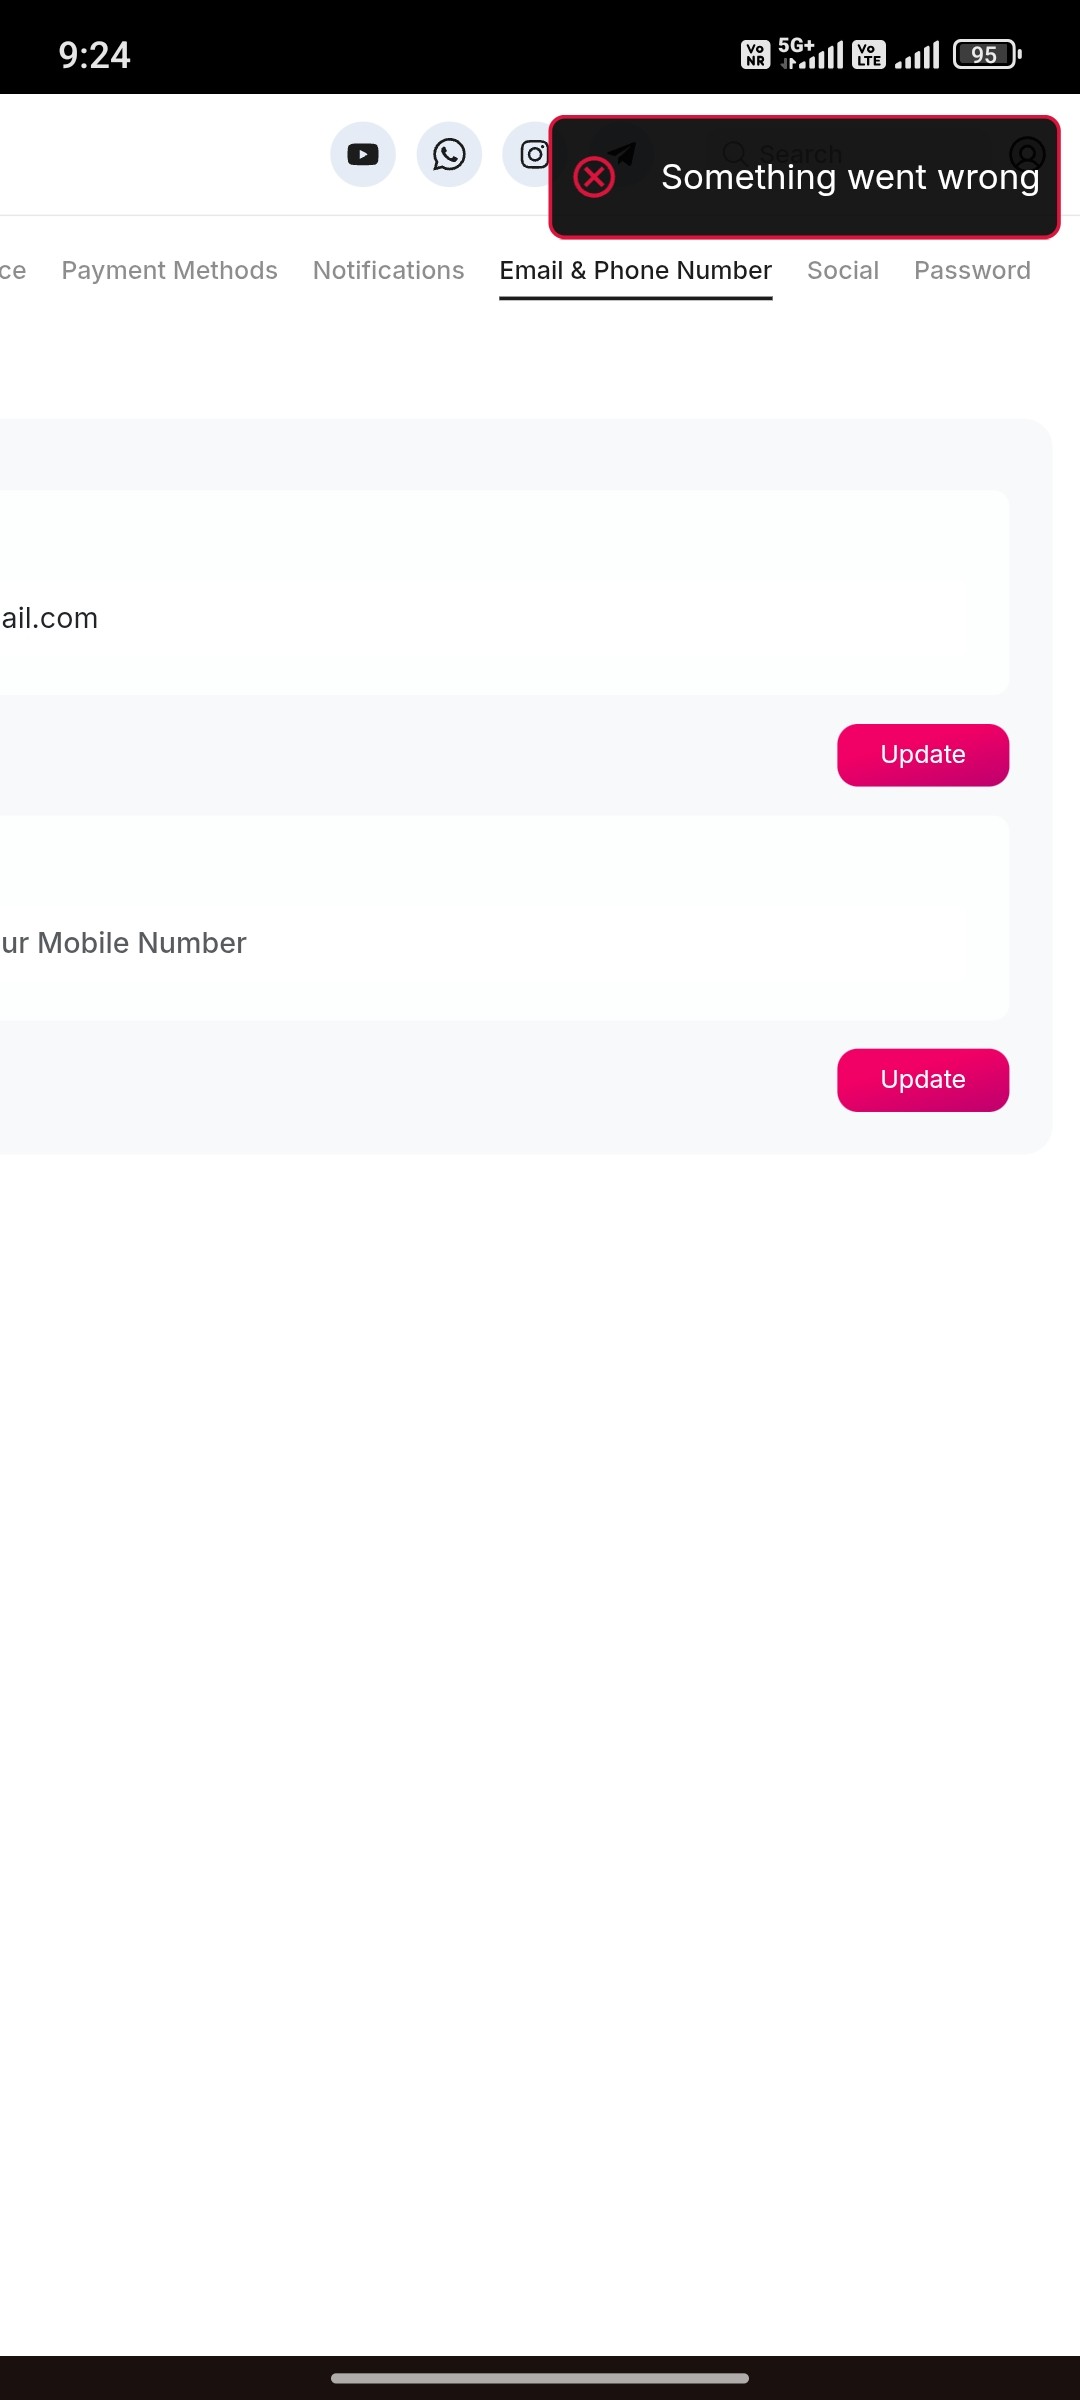The width and height of the screenshot is (1080, 2400).
Task: Tap the battery indicator in status bar
Action: tap(986, 54)
